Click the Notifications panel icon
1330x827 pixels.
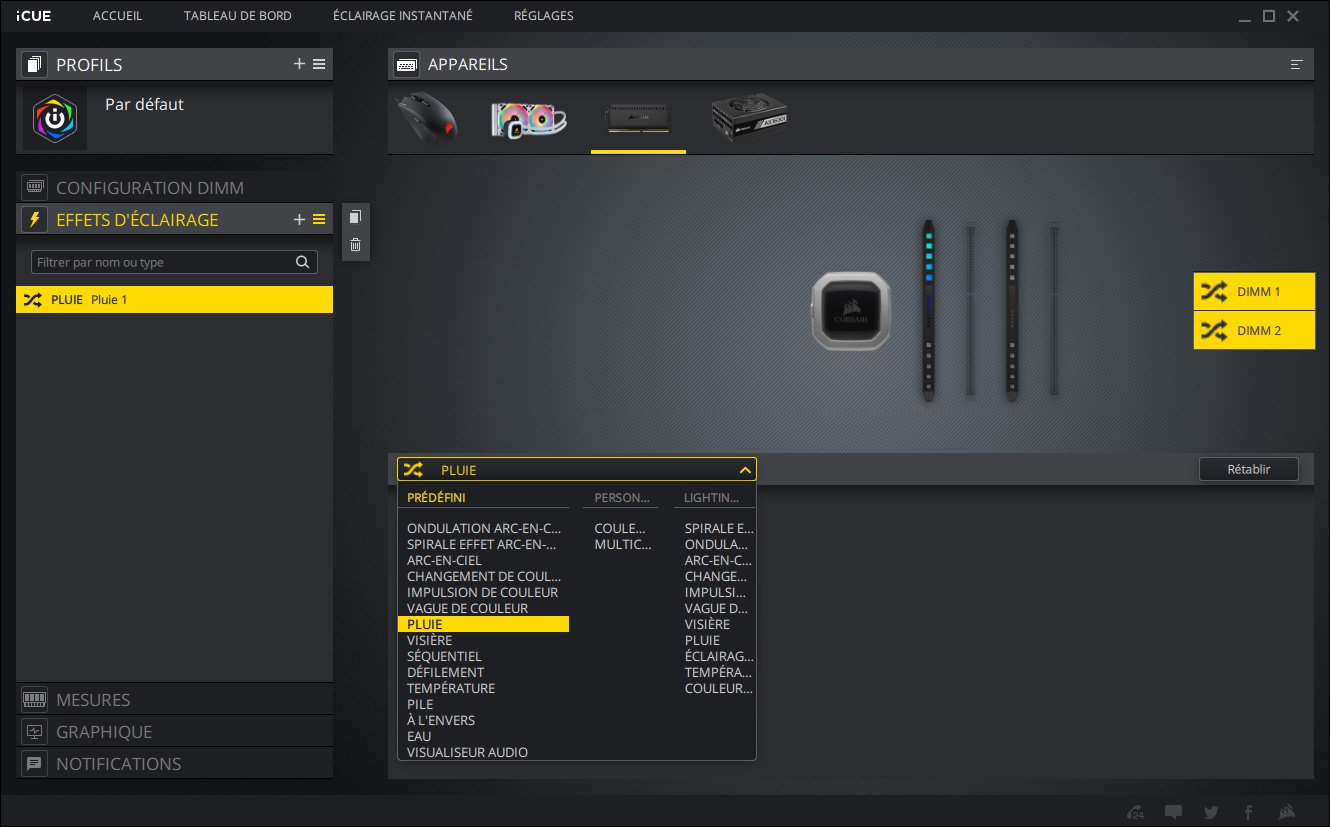pyautogui.click(x=35, y=764)
